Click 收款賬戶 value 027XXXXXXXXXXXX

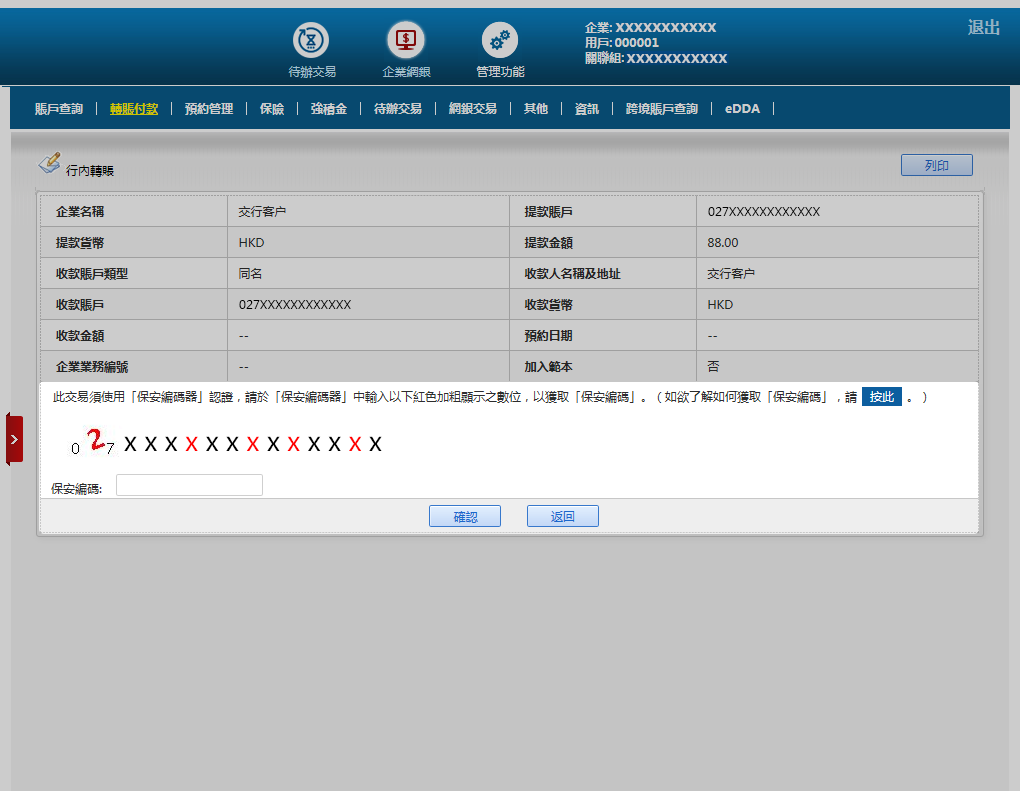pyautogui.click(x=295, y=304)
